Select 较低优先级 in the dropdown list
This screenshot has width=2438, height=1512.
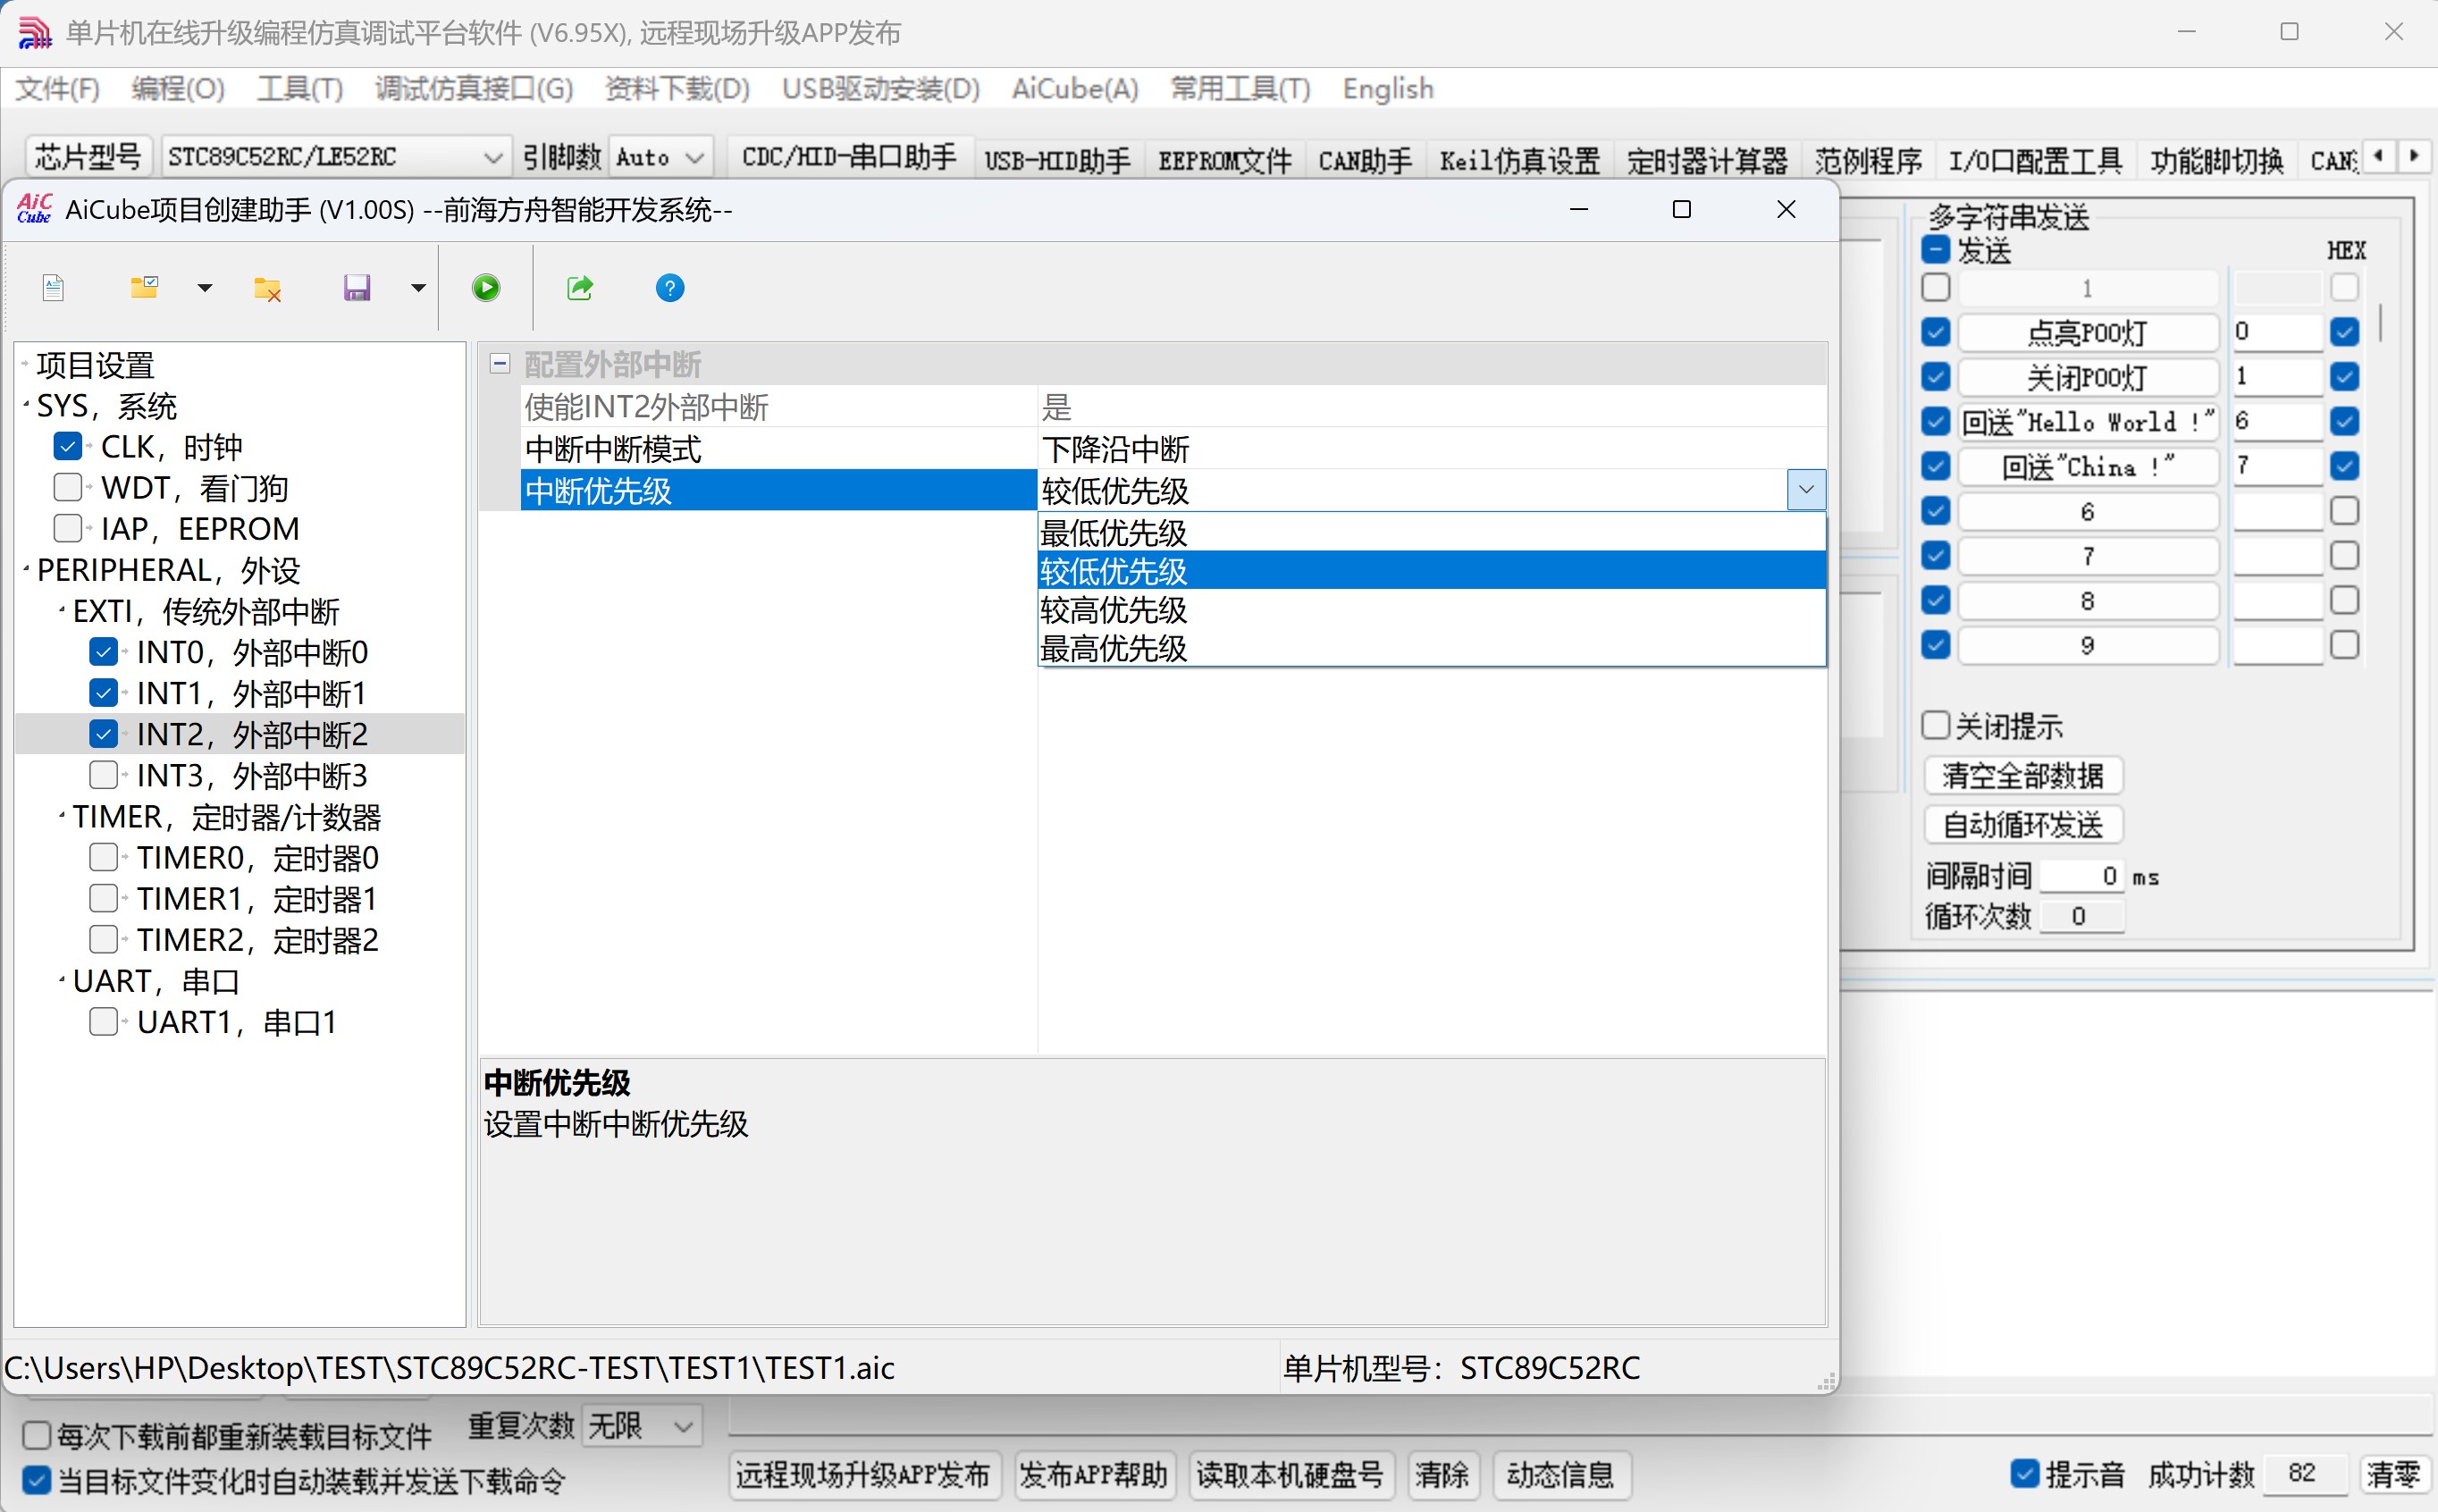pos(1431,571)
